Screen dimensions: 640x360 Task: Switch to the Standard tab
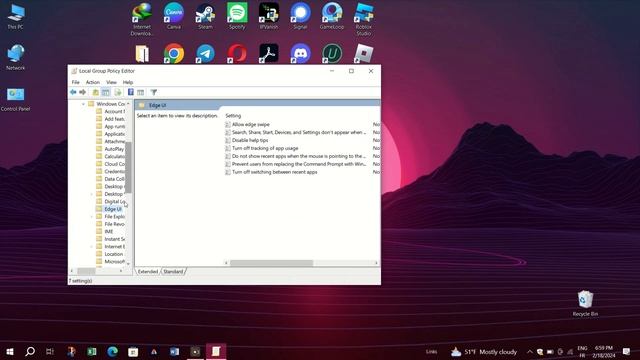pyautogui.click(x=173, y=271)
